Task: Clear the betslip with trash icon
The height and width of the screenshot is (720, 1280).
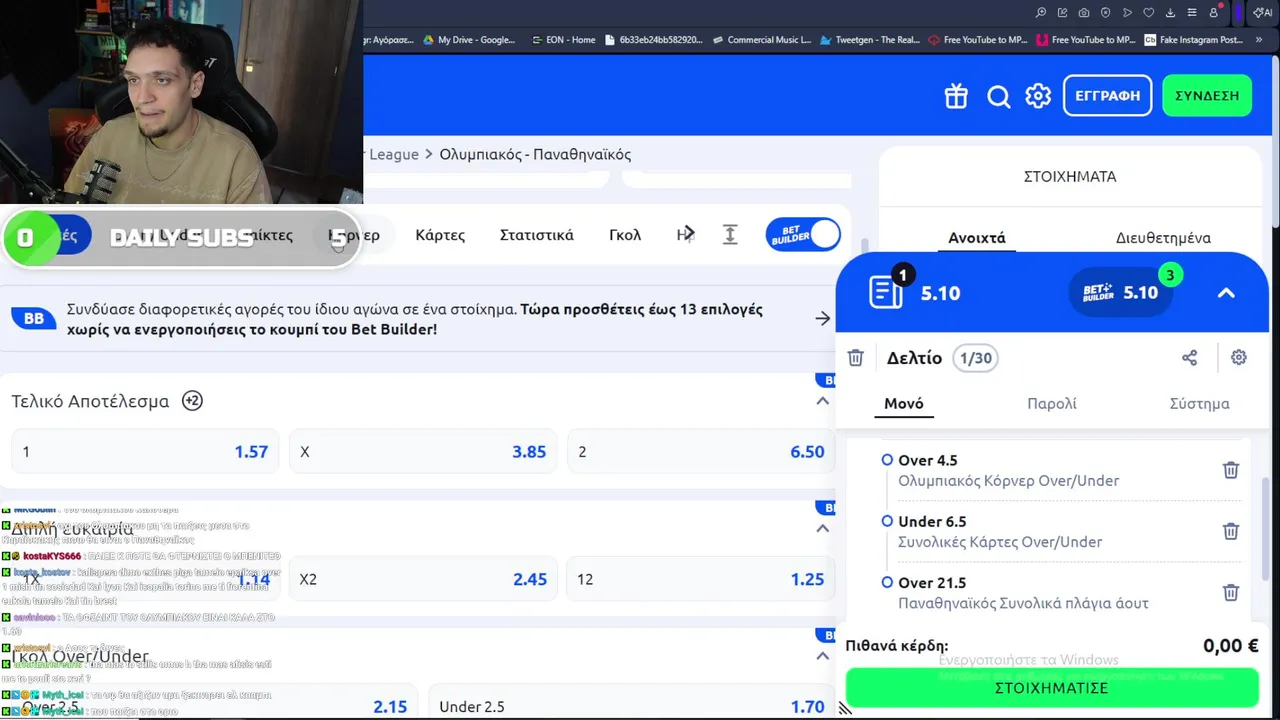Action: [855, 358]
